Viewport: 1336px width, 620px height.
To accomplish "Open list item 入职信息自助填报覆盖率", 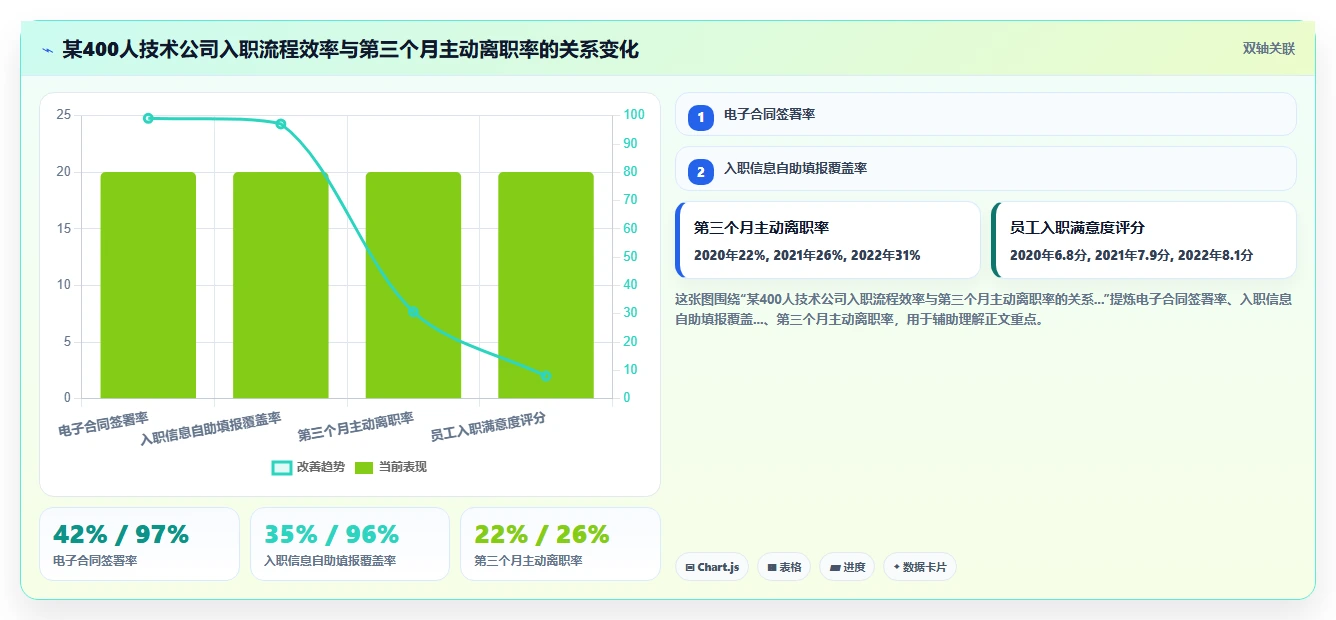I will 985,168.
